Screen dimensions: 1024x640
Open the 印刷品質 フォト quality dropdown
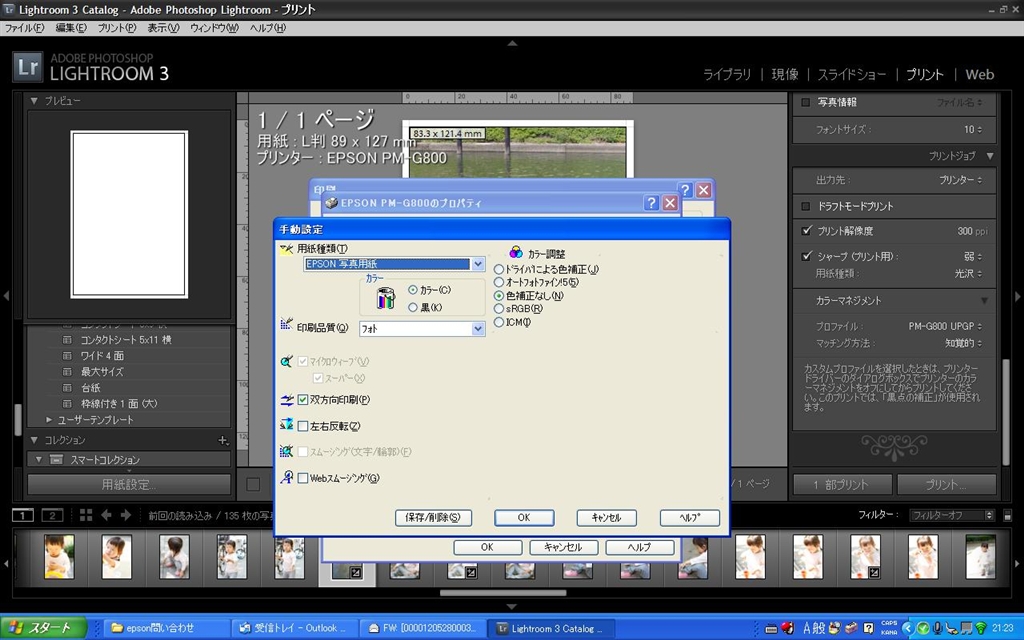477,328
